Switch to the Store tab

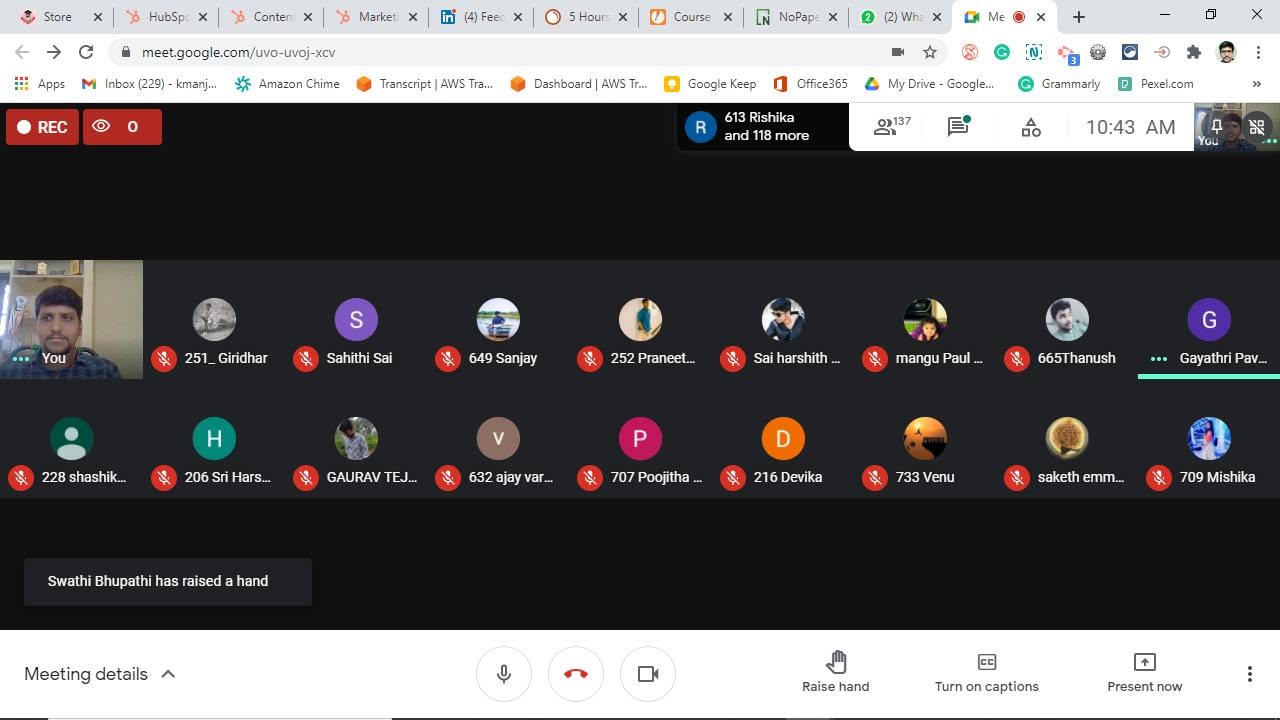tap(57, 17)
